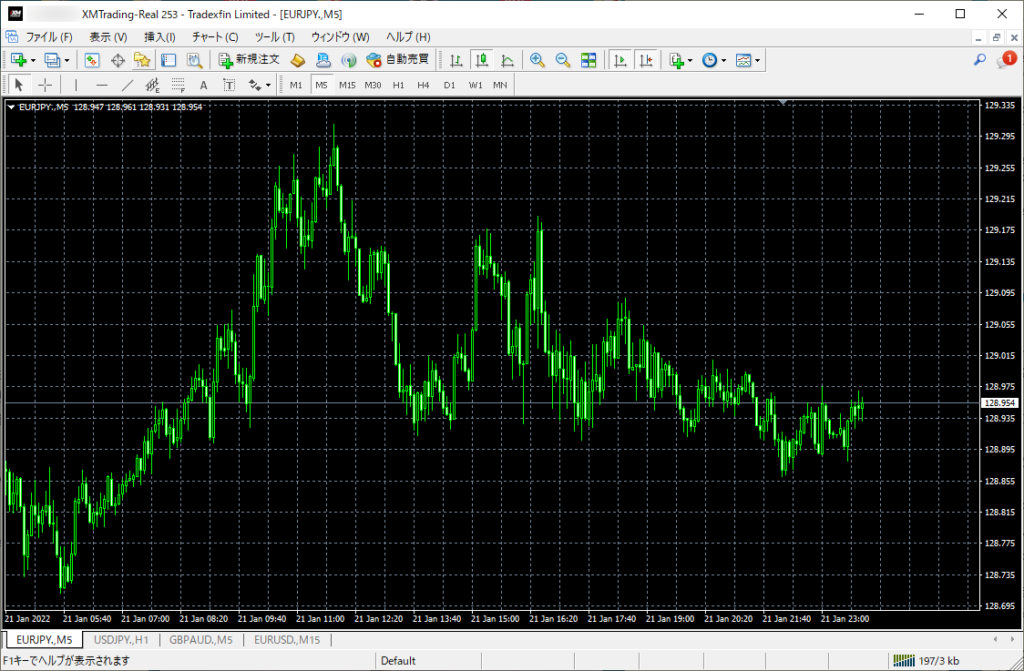Click the 新規注文 new order button
This screenshot has height=671, width=1024.
point(249,60)
